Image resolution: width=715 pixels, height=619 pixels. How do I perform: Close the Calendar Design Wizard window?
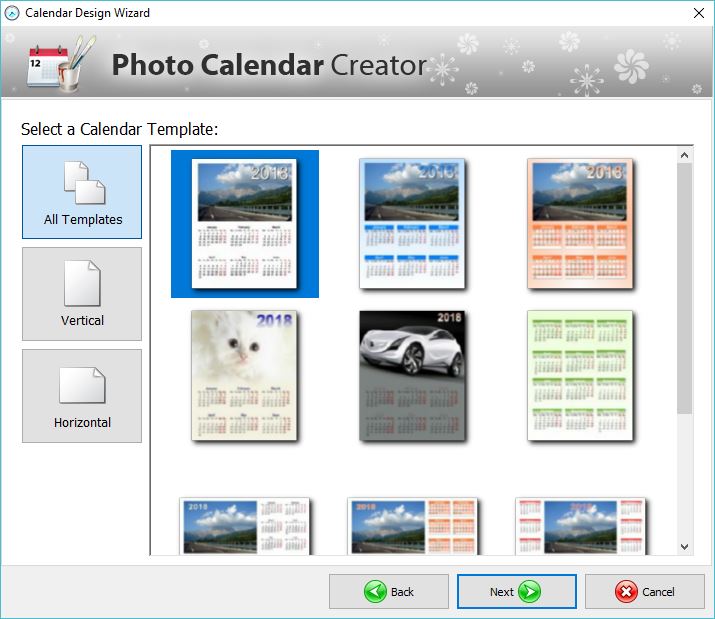point(699,13)
